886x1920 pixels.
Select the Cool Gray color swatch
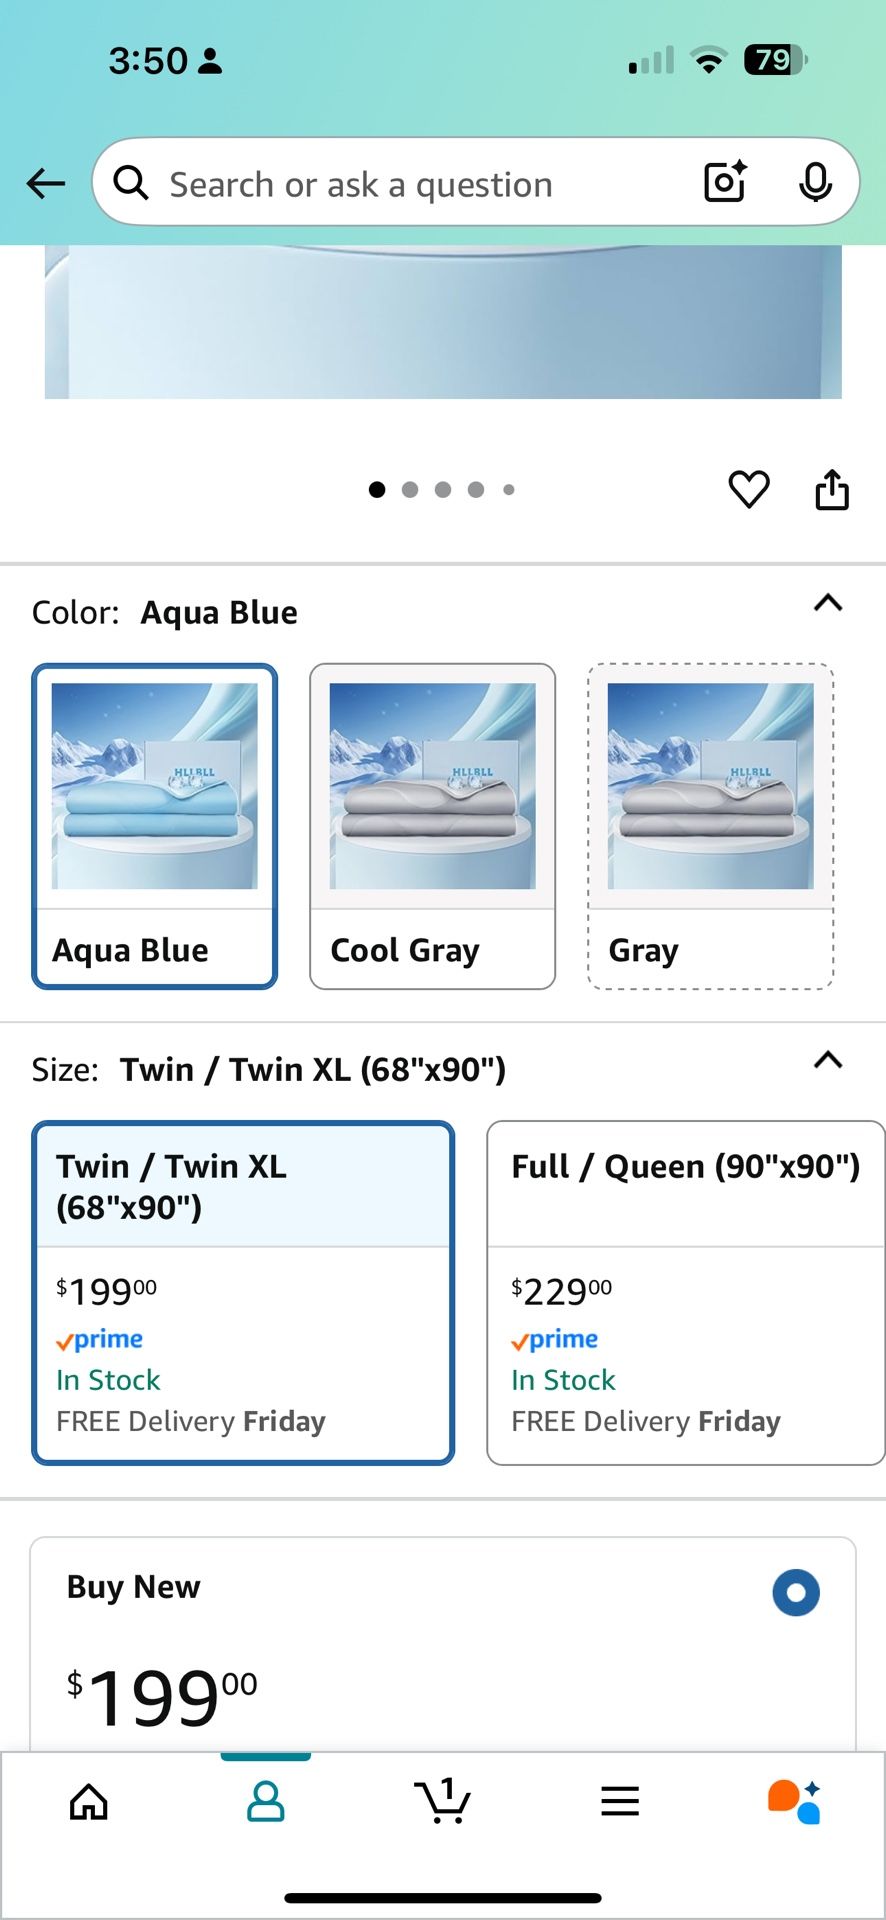[432, 826]
